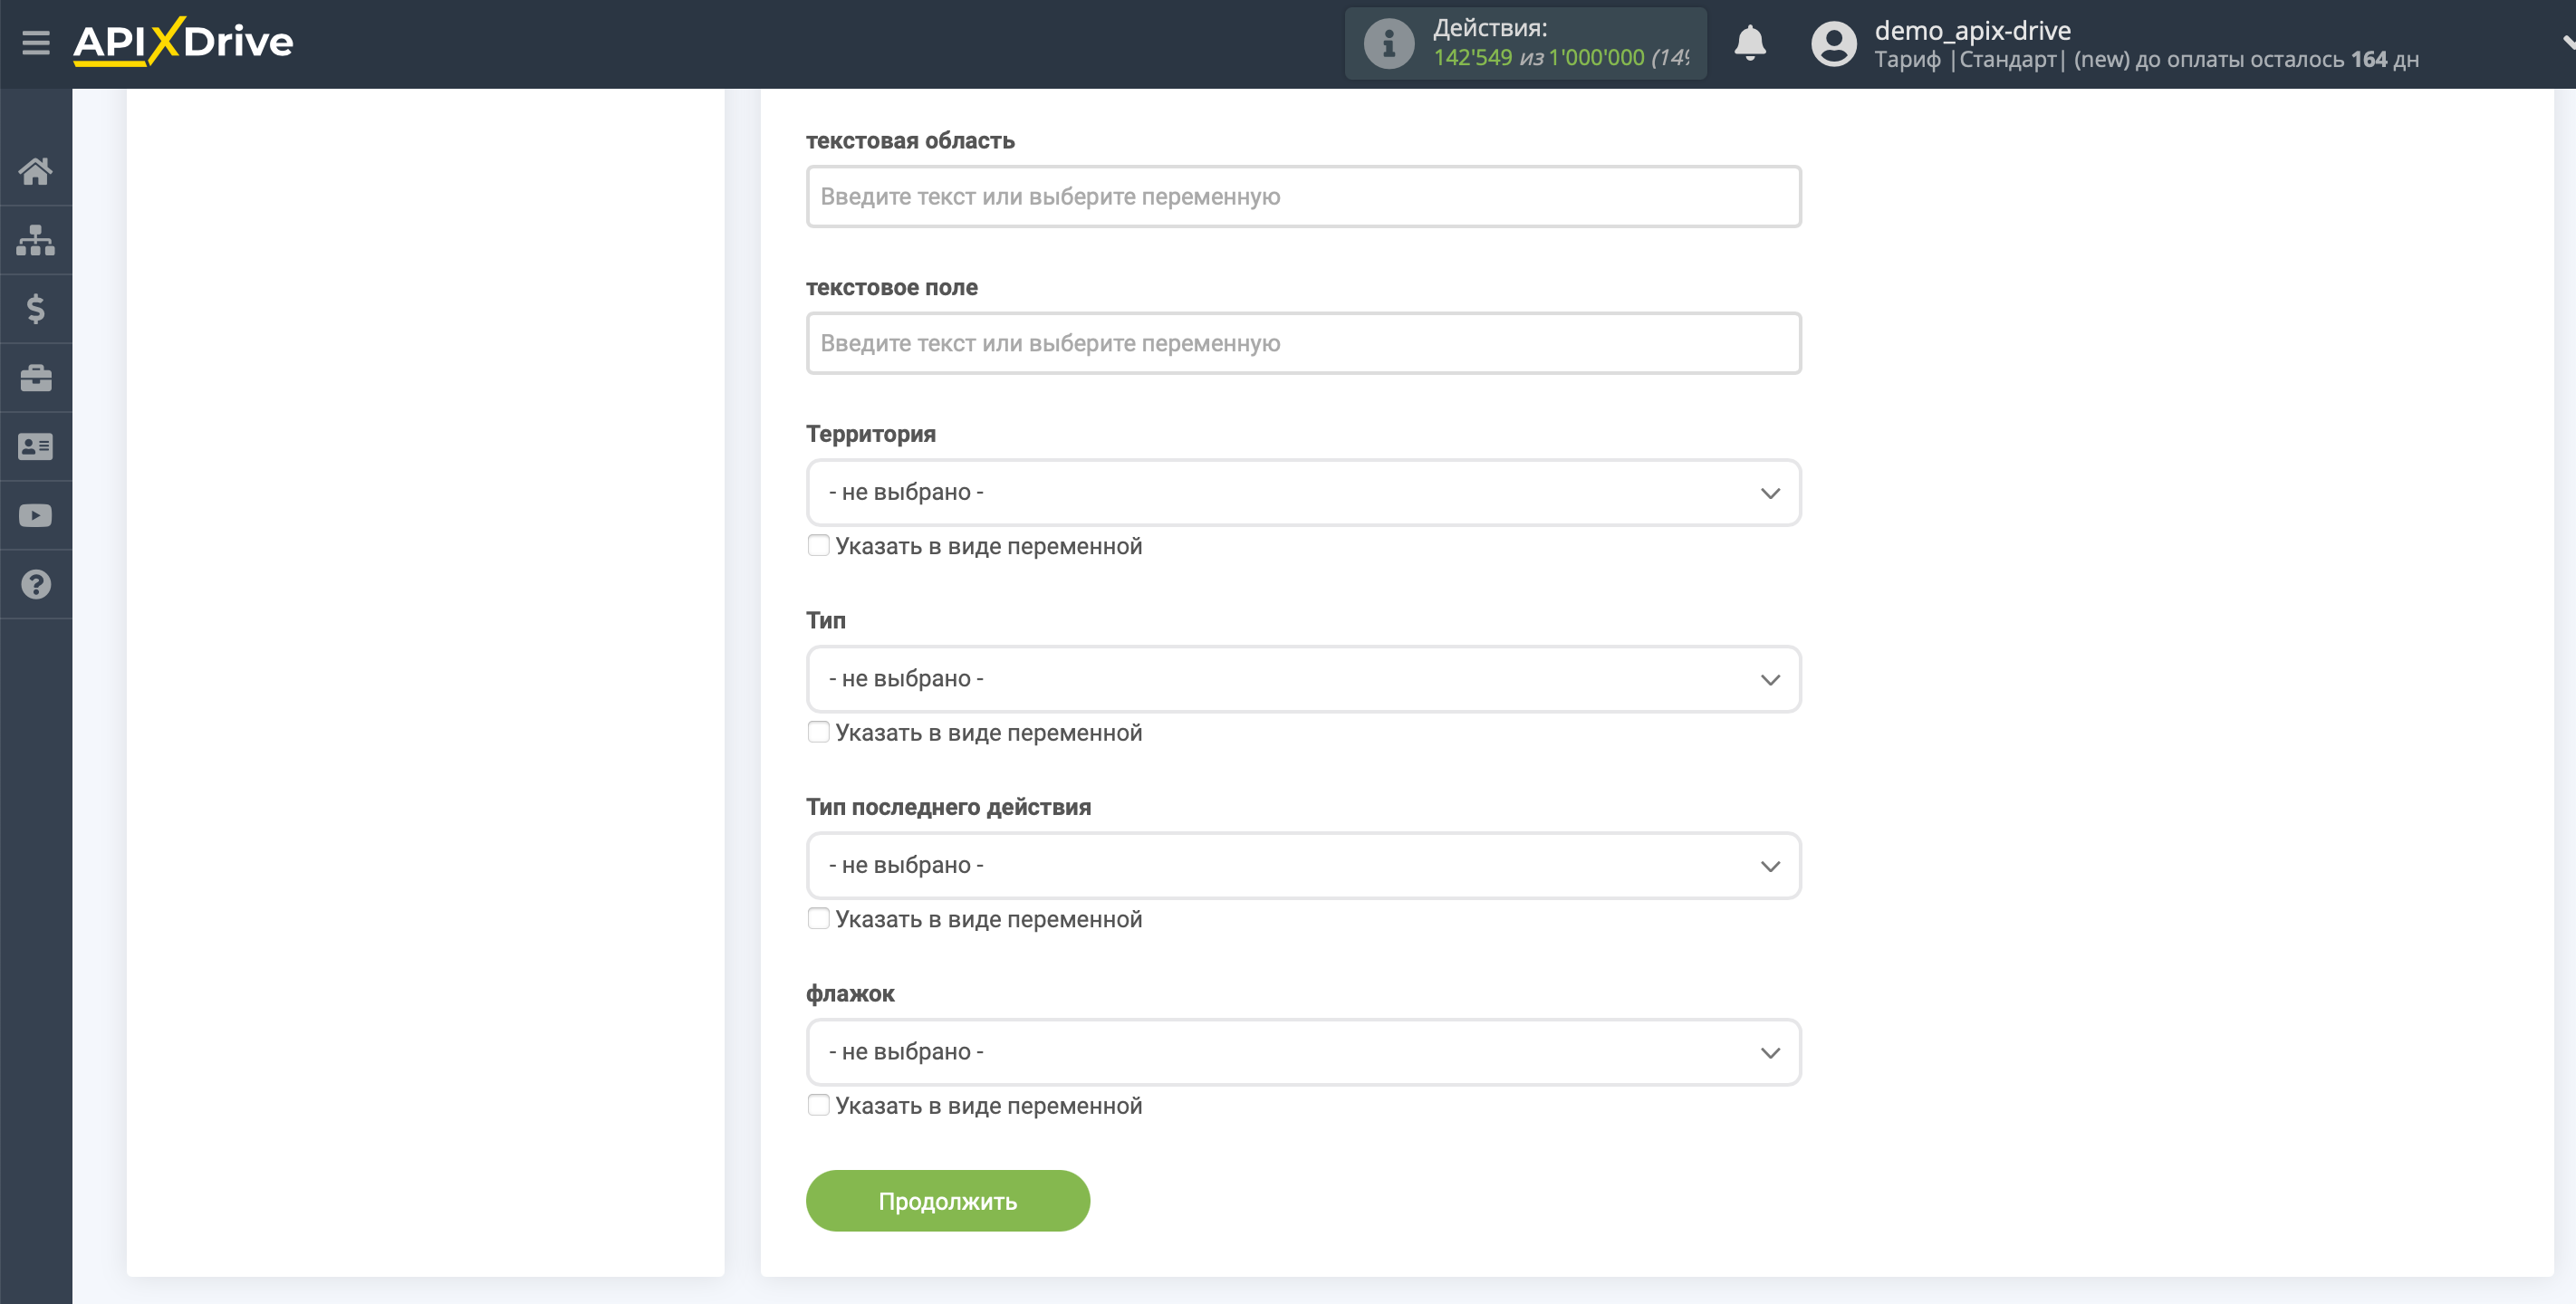Focus the текстовое поле input
The image size is (2576, 1304).
pyautogui.click(x=1303, y=343)
